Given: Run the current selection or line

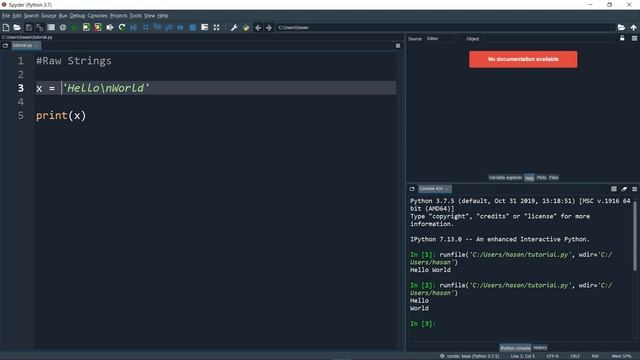Looking at the screenshot, I should point(110,27).
